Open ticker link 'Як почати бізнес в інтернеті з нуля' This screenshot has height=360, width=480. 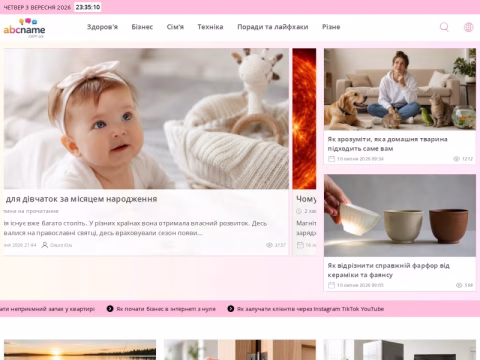click(x=166, y=309)
